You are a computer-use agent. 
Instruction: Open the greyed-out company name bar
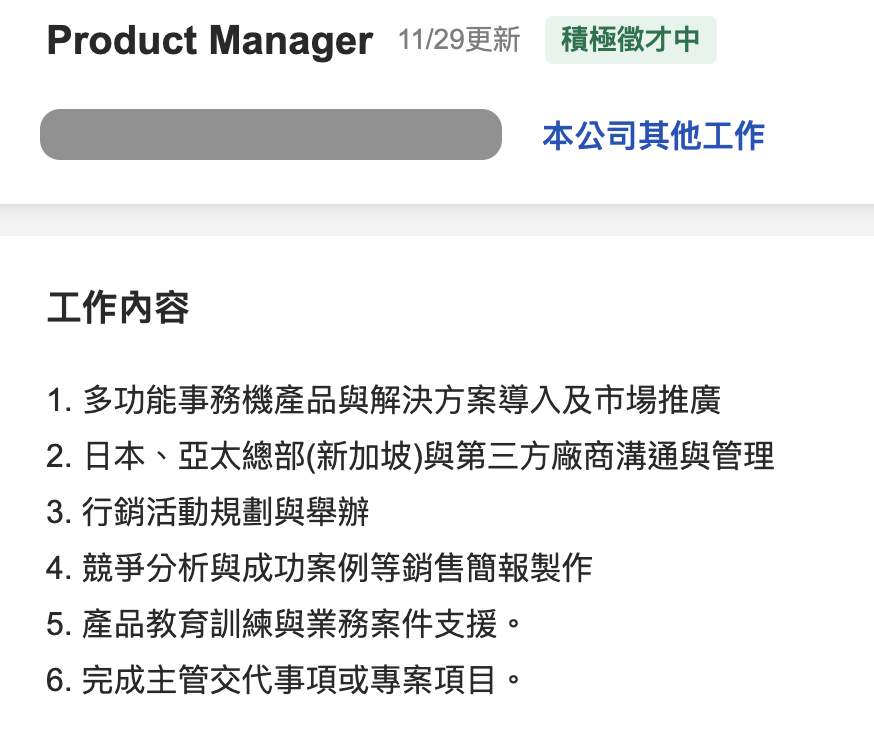(270, 135)
